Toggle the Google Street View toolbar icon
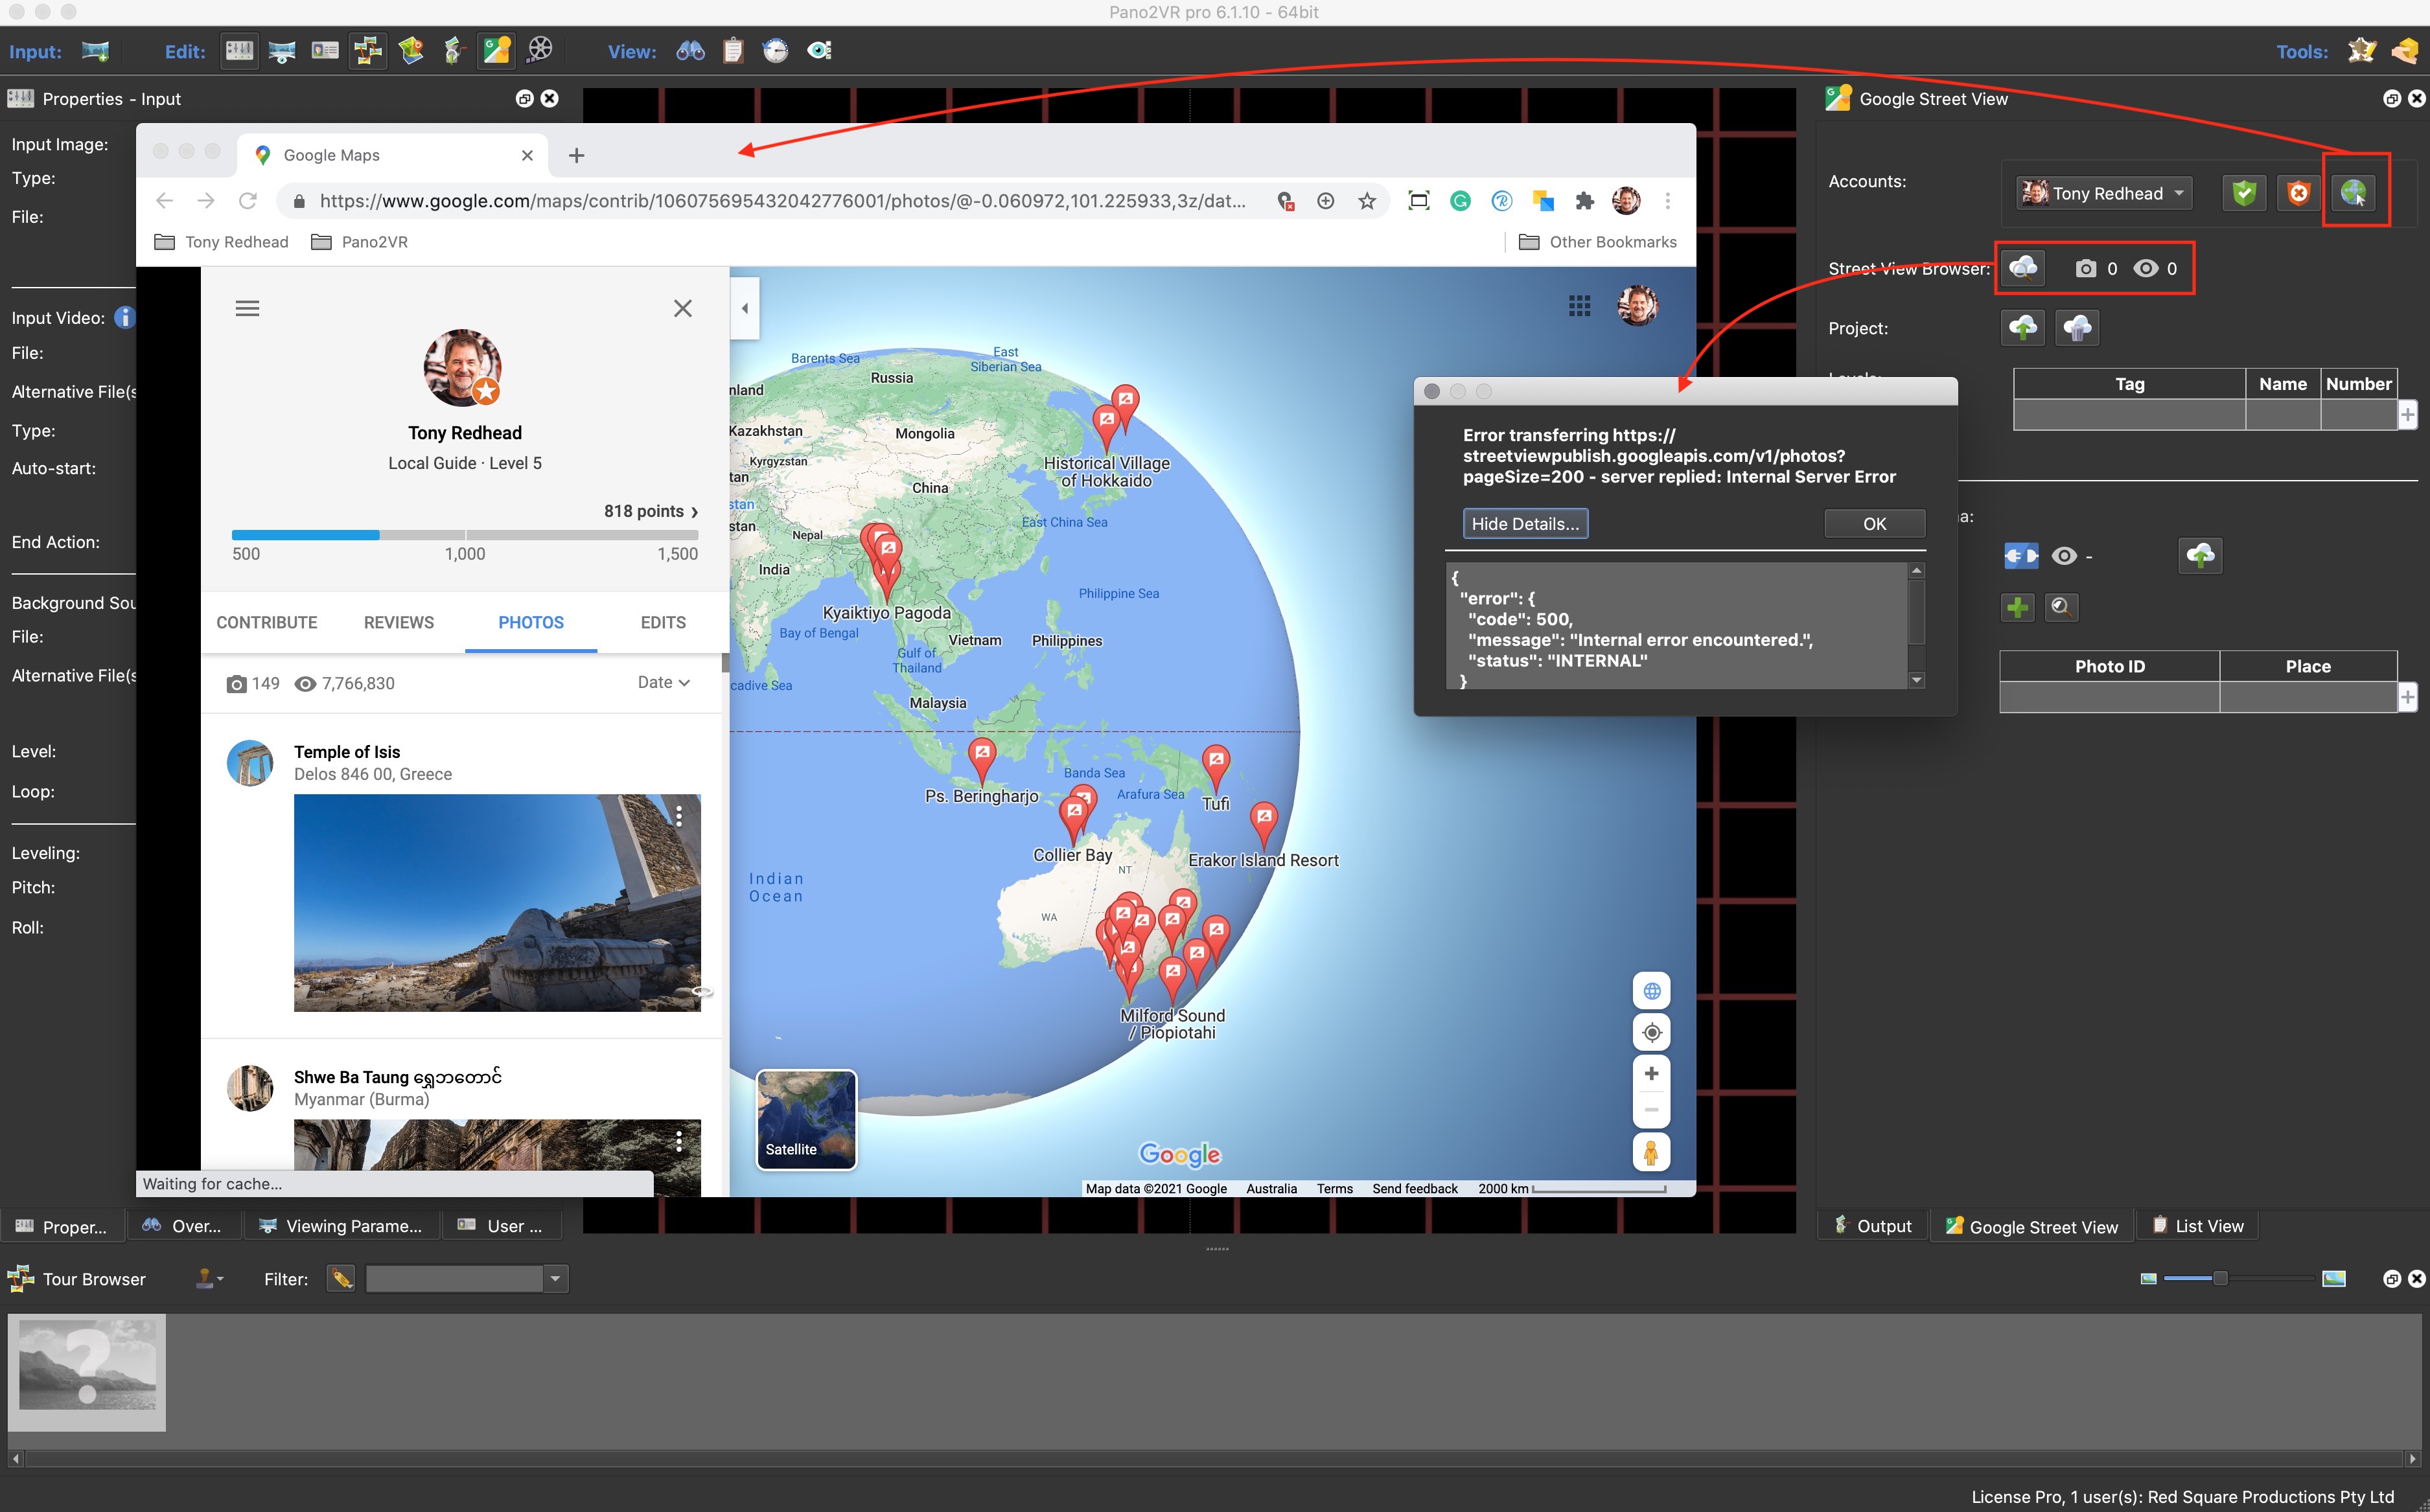The width and height of the screenshot is (2430, 1512). coord(496,51)
